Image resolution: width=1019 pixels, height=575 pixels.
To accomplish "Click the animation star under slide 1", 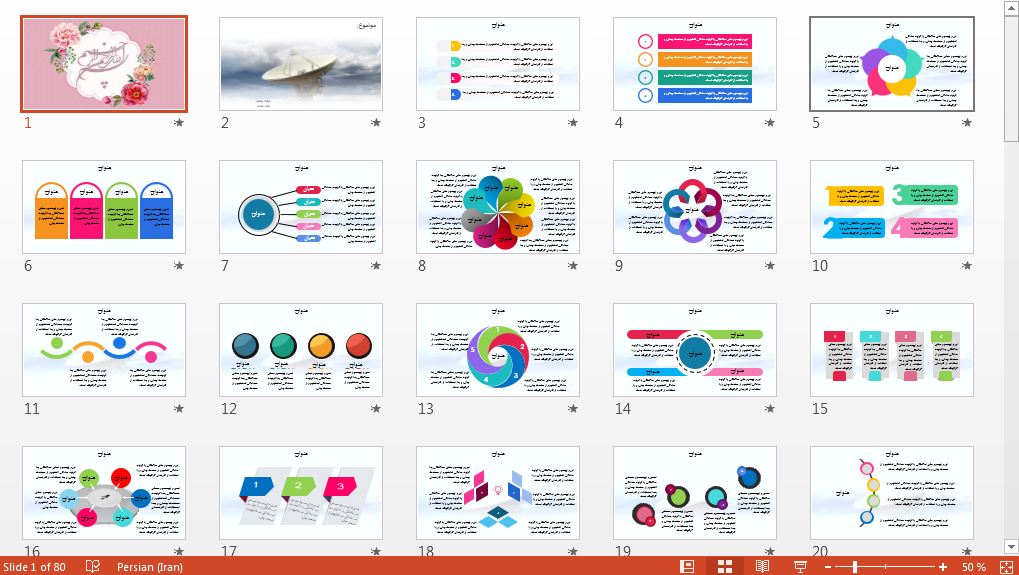I will [179, 123].
